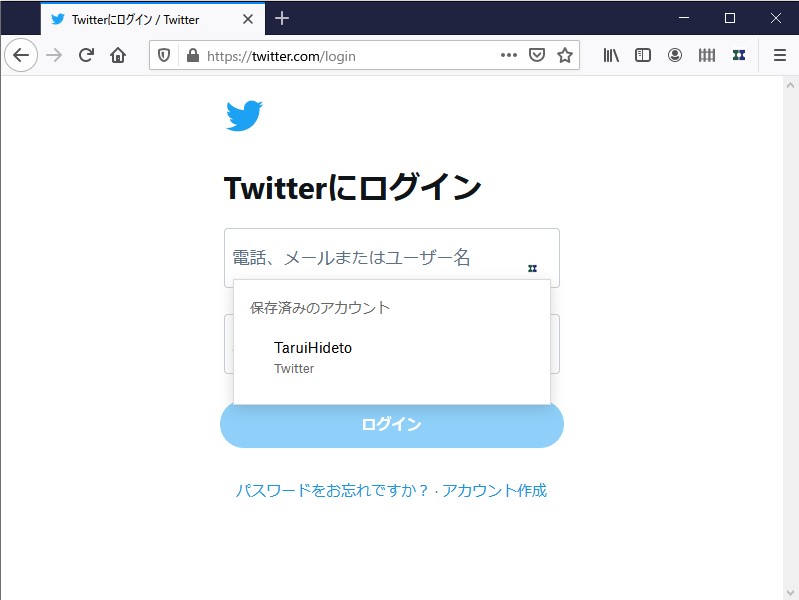
Task: Click the scrollbar up arrow
Action: (790, 85)
